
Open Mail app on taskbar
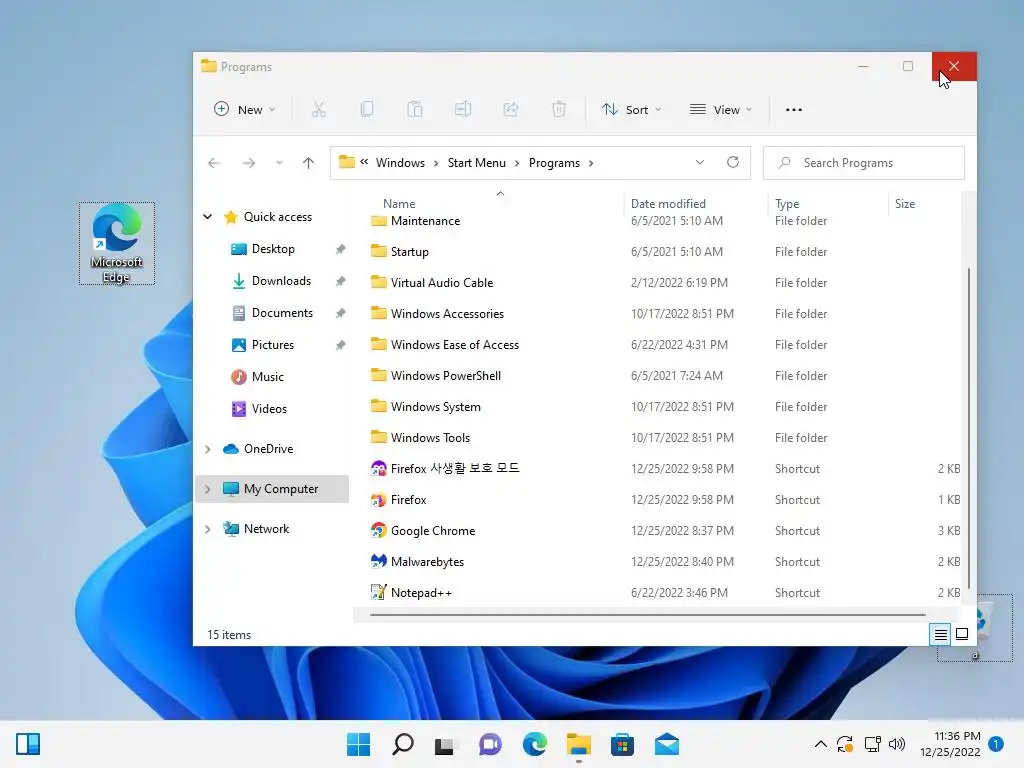point(667,744)
